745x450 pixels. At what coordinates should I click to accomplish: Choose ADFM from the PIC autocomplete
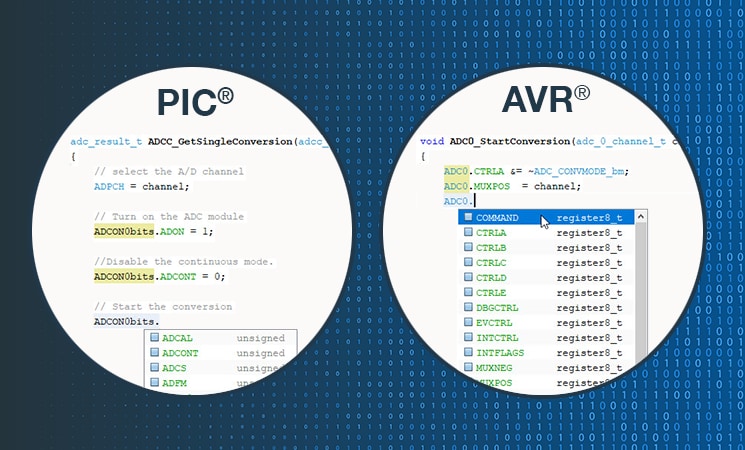point(174,383)
